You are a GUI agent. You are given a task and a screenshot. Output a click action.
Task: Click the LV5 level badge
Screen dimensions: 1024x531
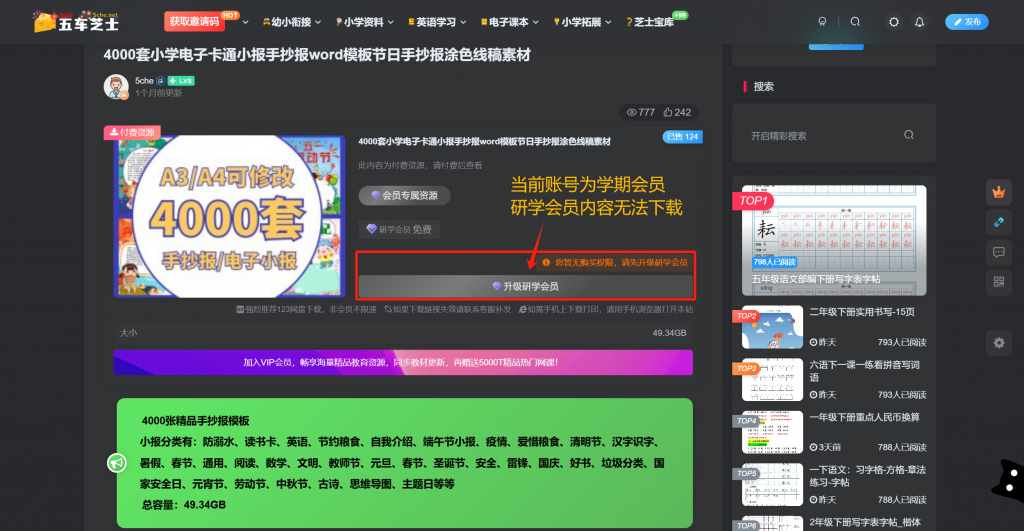[x=181, y=81]
